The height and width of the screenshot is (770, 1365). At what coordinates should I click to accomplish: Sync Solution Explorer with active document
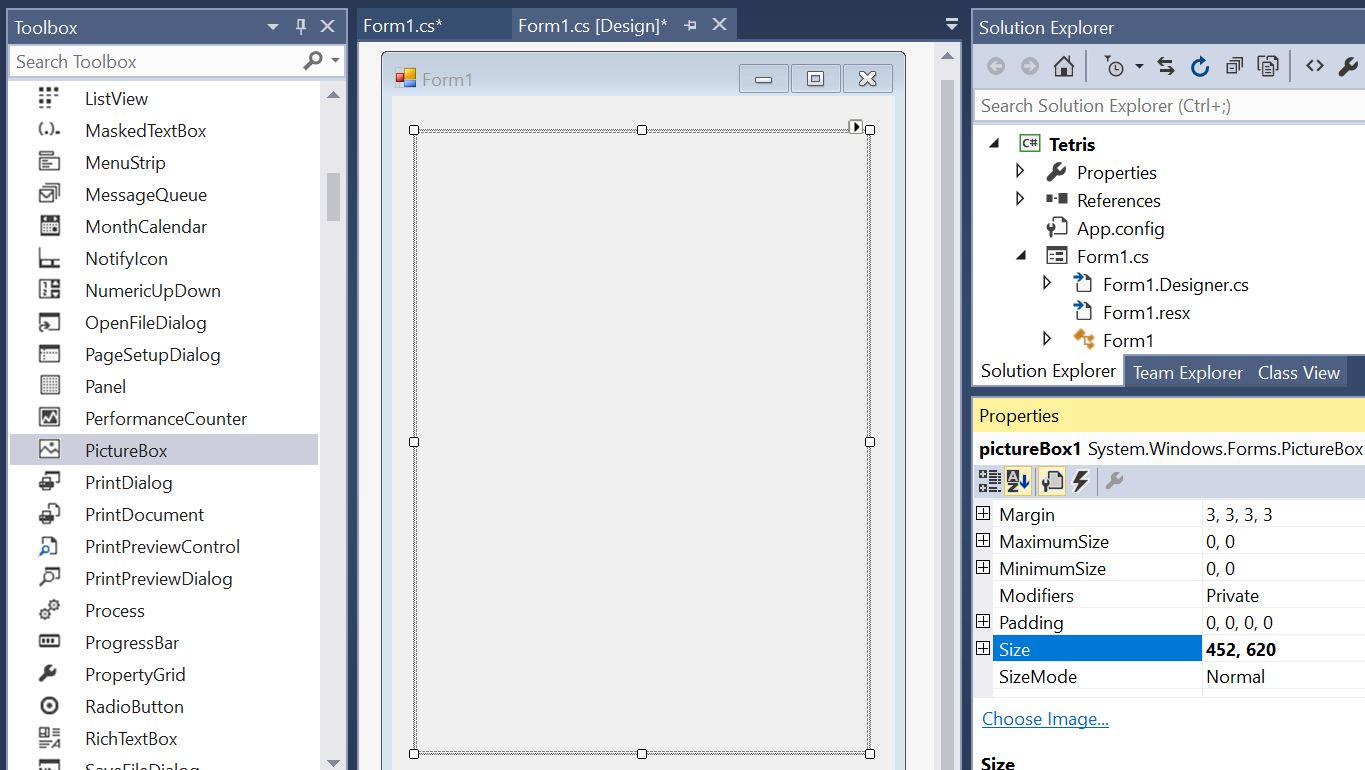[1165, 65]
